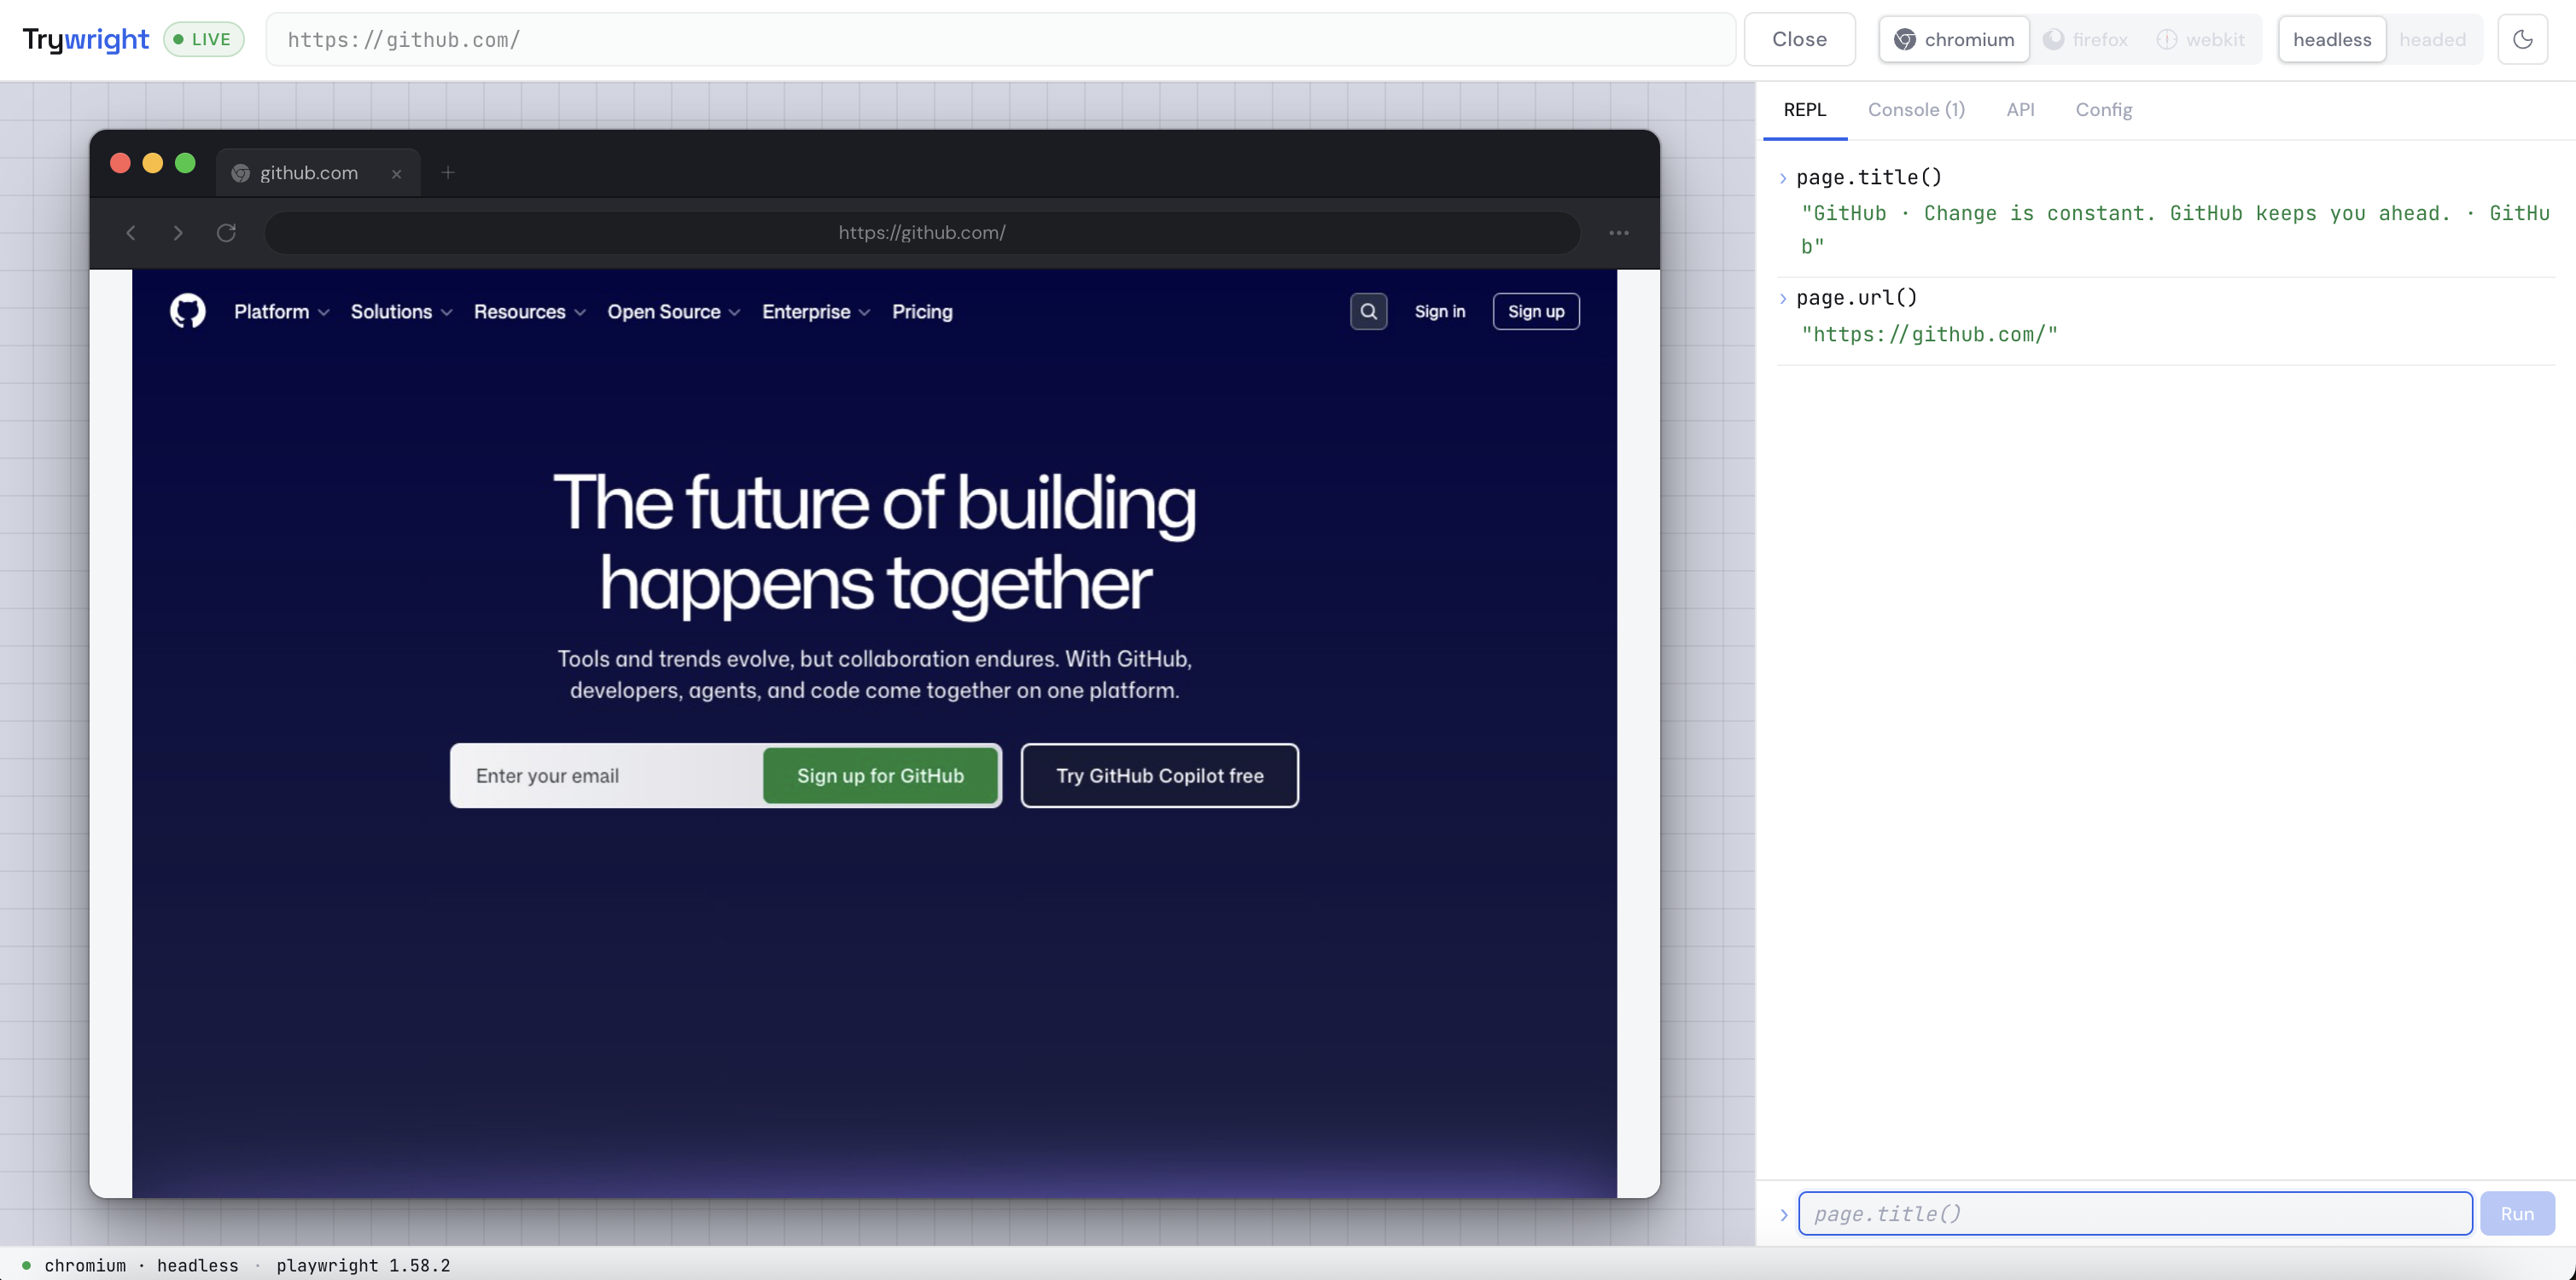Reload the page in the browser preview
This screenshot has width=2576, height=1280.
[227, 232]
